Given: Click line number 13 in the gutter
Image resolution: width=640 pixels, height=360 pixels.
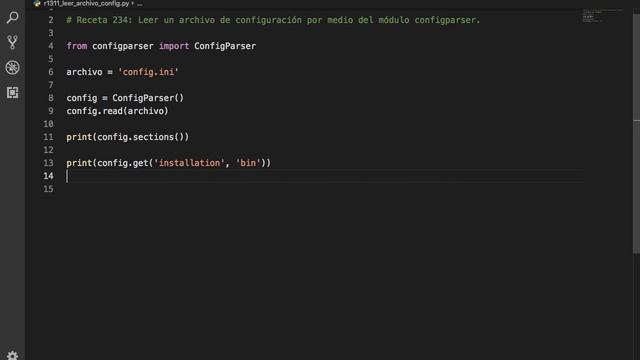Looking at the screenshot, I should 48,163.
